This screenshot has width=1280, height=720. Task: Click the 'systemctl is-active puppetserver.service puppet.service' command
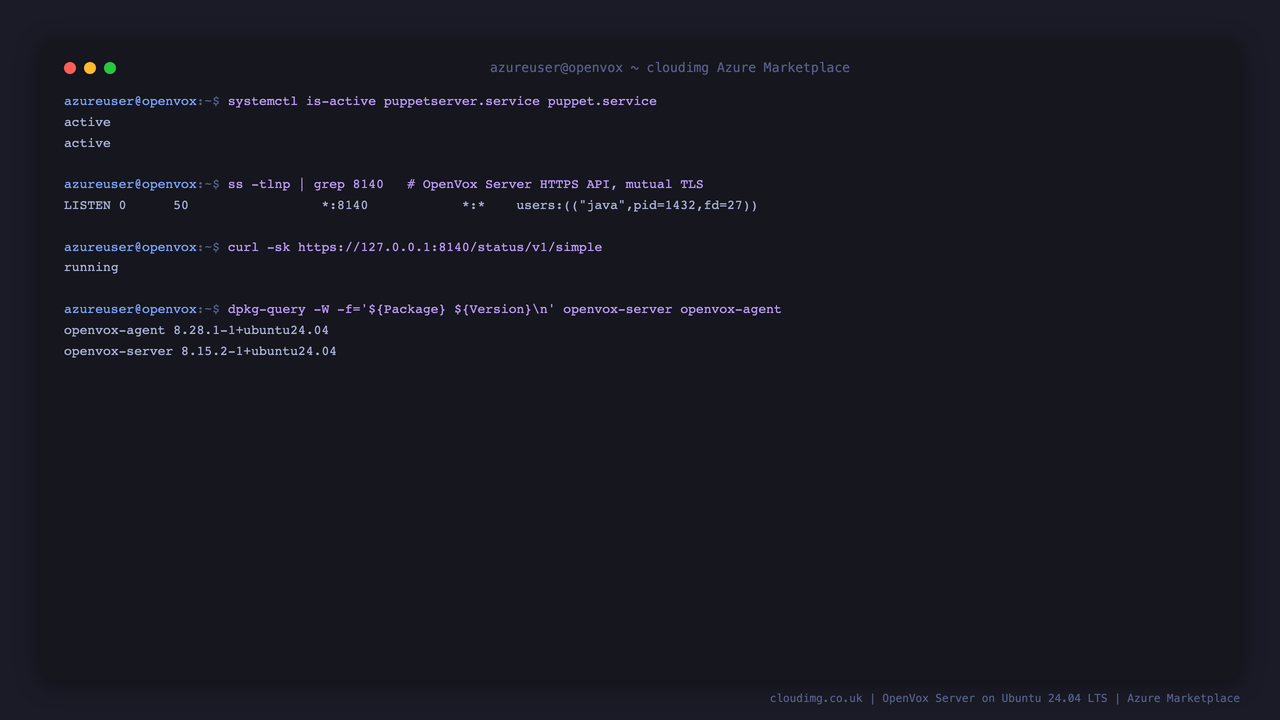442,101
